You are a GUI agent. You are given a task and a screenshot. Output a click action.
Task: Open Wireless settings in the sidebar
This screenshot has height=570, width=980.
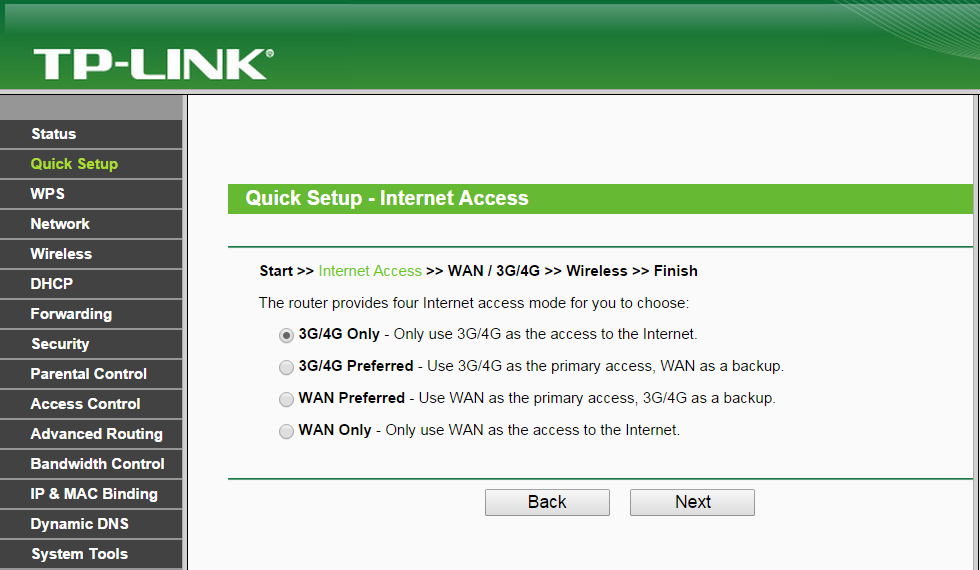pos(61,254)
